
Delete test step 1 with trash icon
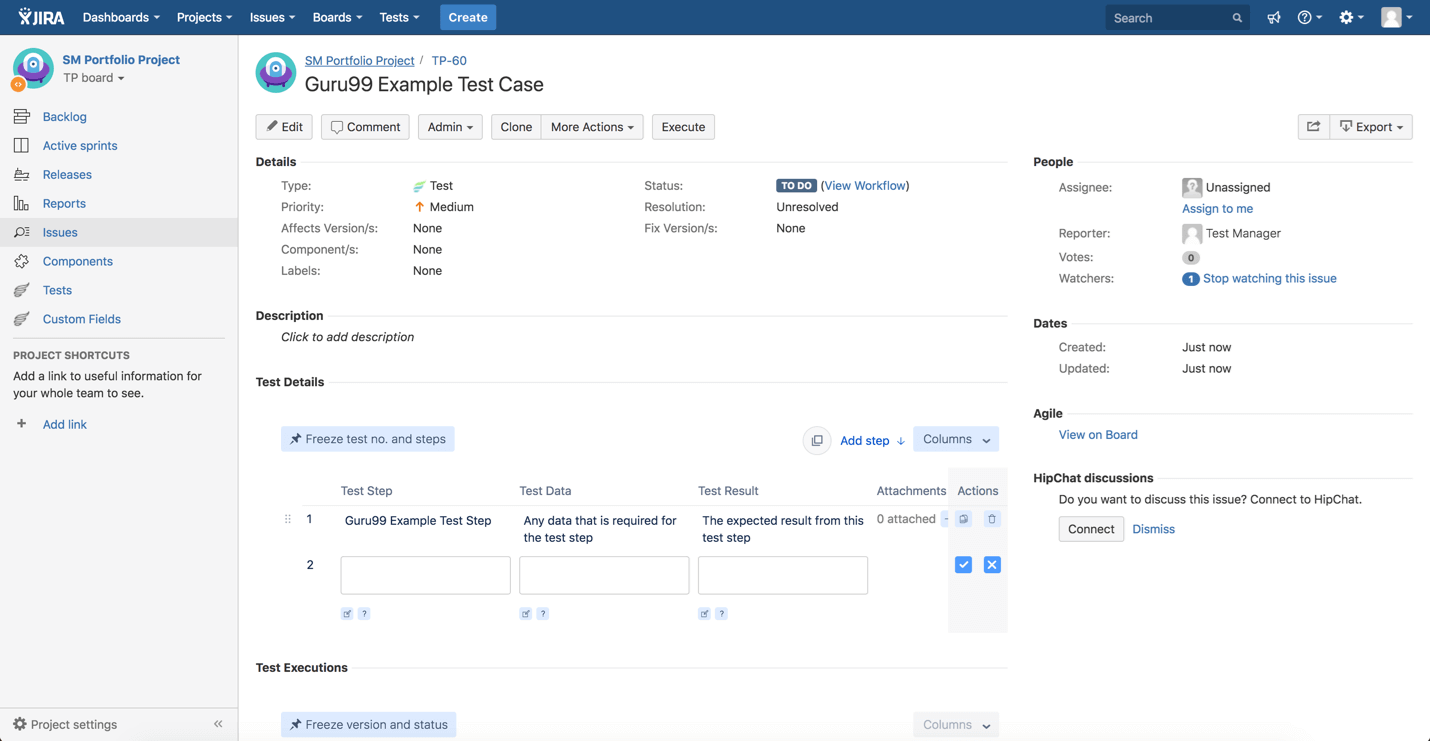click(x=992, y=519)
